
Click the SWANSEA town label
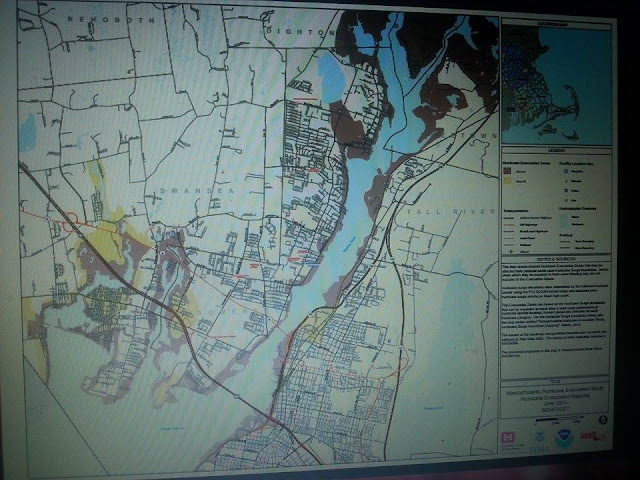coord(197,191)
